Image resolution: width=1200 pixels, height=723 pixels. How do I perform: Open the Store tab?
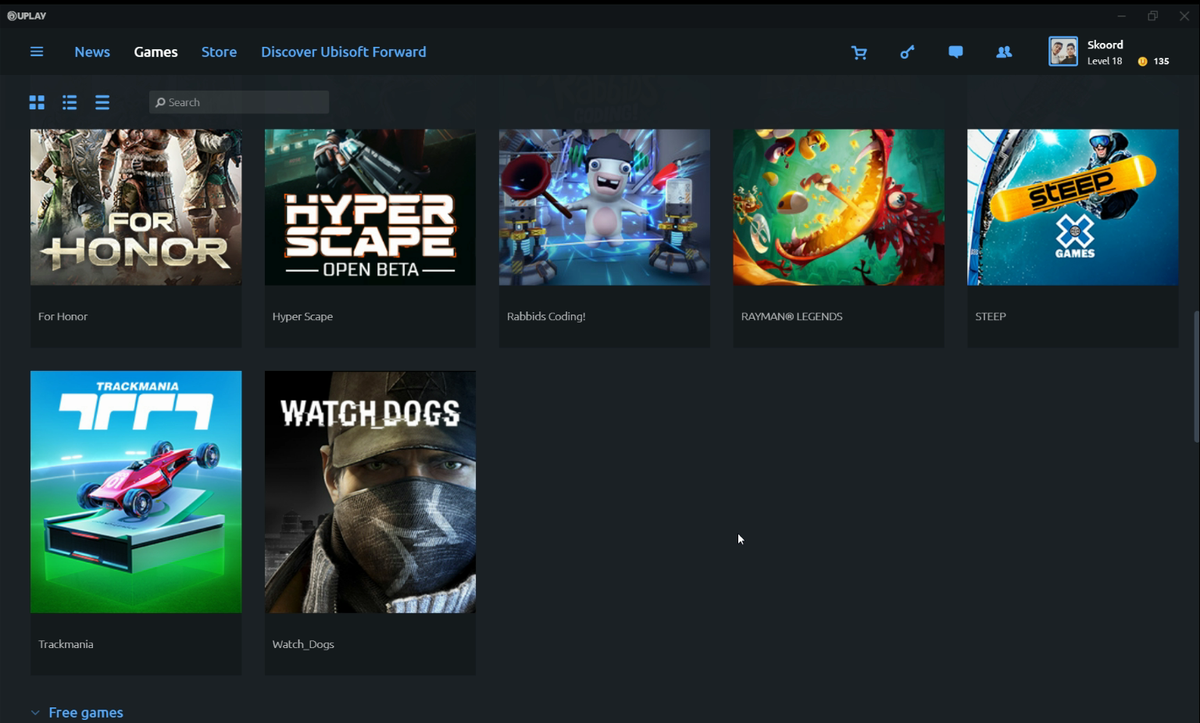(x=219, y=52)
